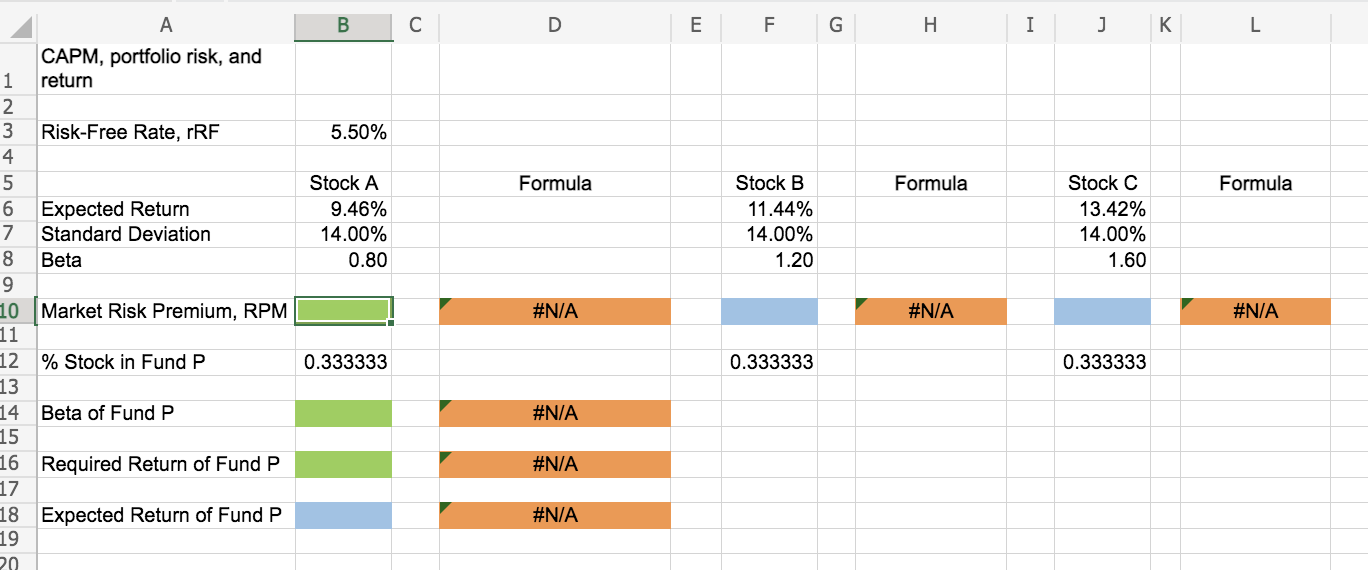Select row 3 header
Screen dimensions: 1368x570
[18, 132]
